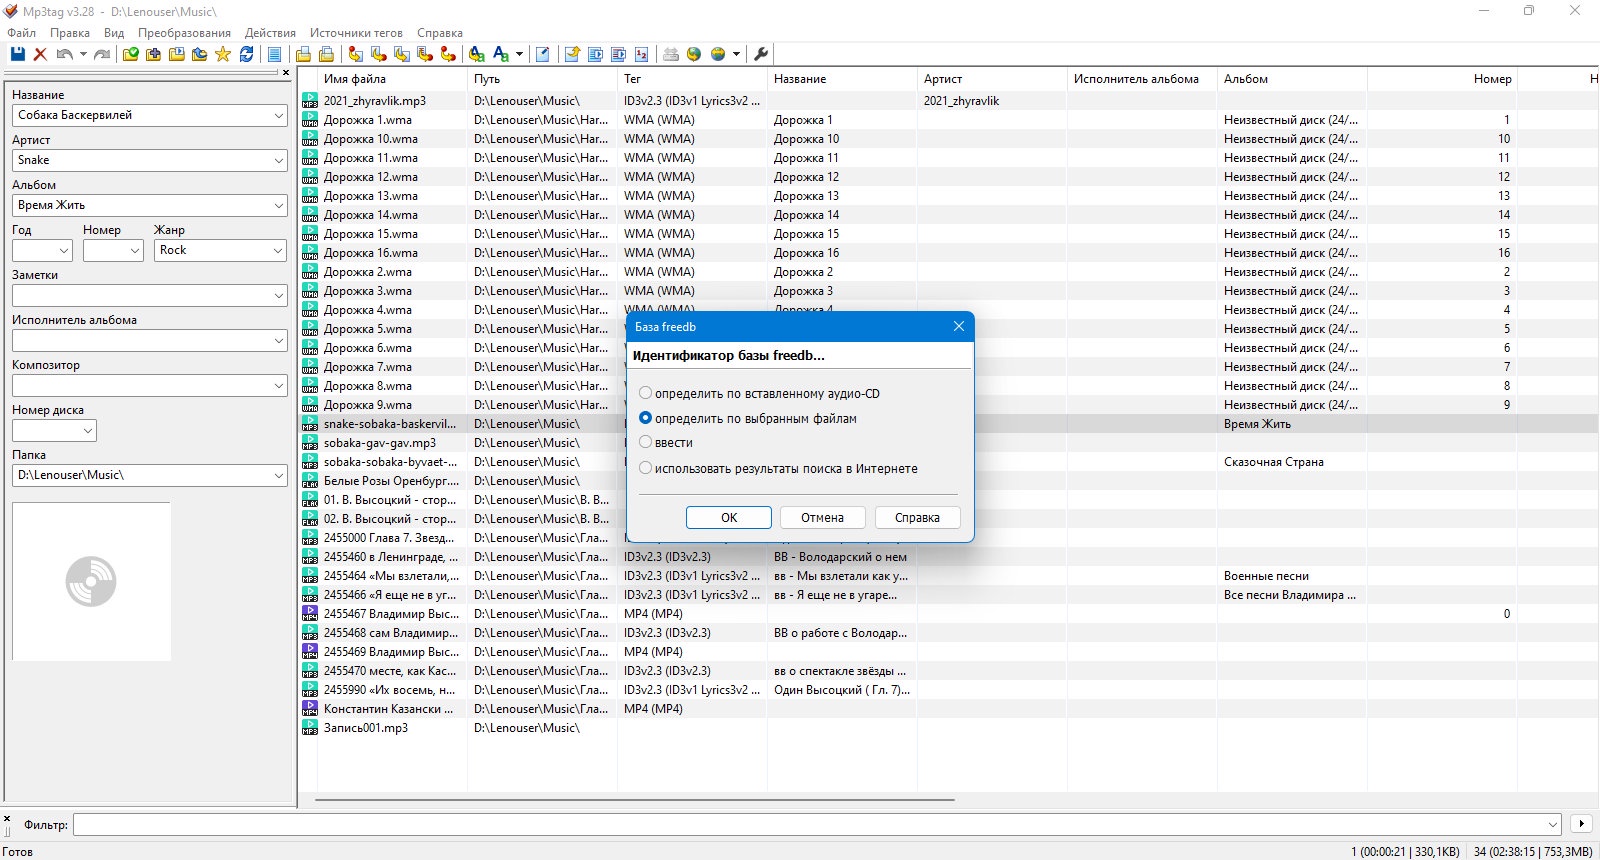Click Отмена in the freedb dialog
The image size is (1600, 860).
click(x=822, y=517)
